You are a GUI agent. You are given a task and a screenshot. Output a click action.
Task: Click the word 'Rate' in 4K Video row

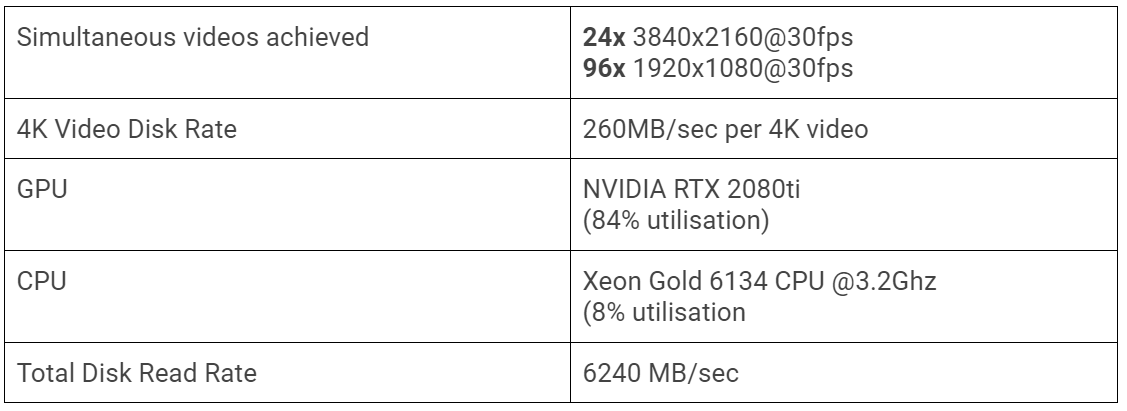211,129
